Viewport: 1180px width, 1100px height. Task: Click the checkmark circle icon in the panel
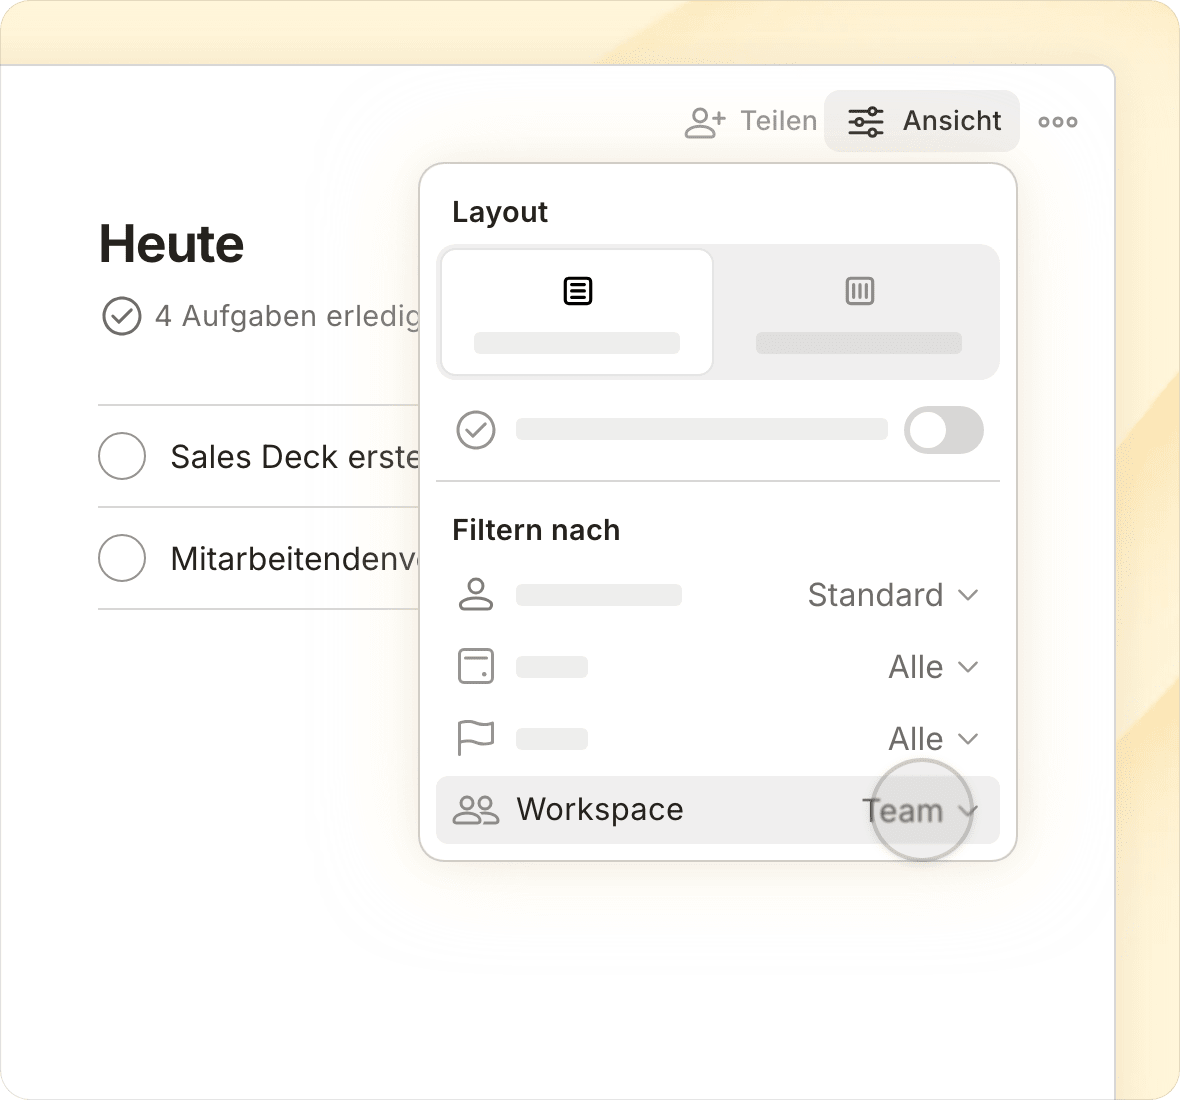pos(476,430)
